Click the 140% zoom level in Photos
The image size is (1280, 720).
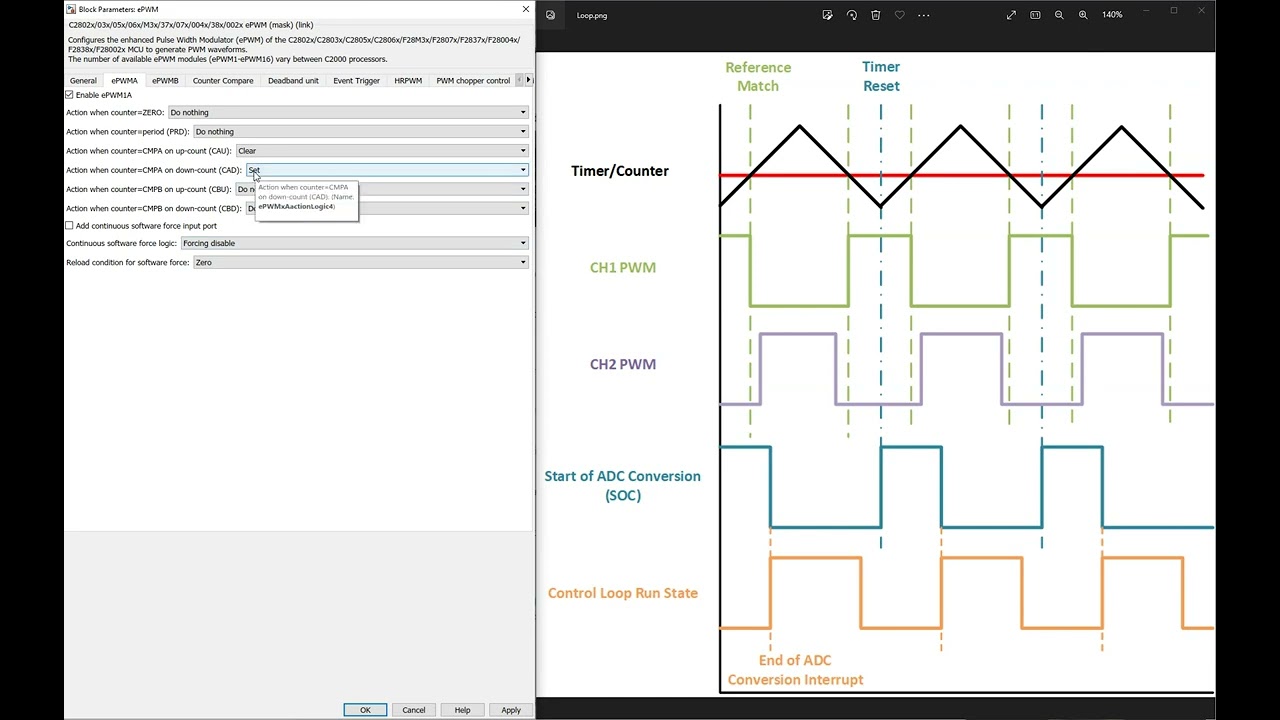click(x=1112, y=15)
